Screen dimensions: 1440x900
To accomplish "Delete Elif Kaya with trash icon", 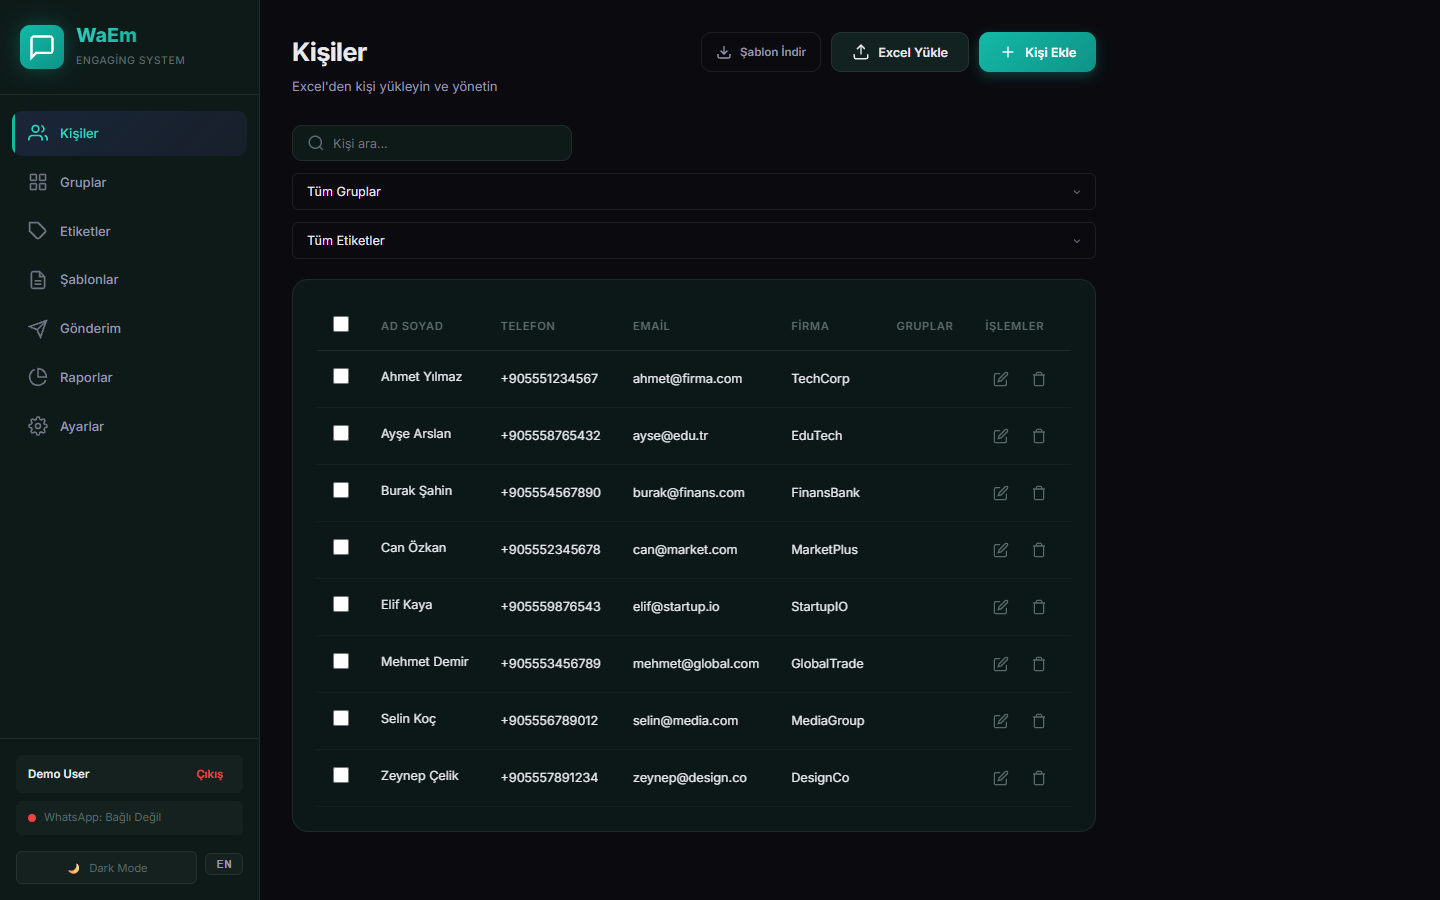I will [1039, 607].
